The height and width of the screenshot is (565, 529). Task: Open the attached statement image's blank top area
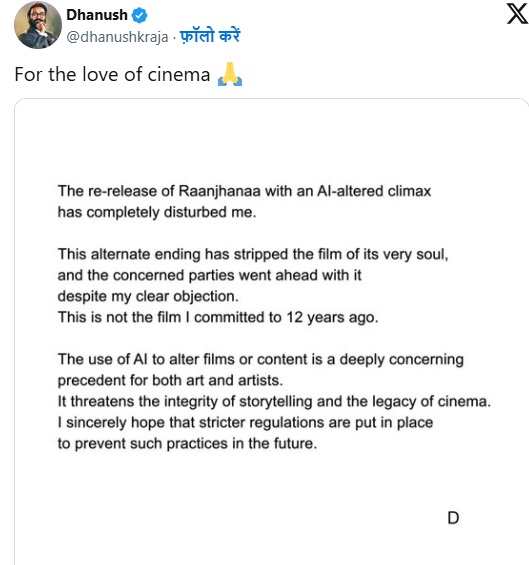coord(271,141)
